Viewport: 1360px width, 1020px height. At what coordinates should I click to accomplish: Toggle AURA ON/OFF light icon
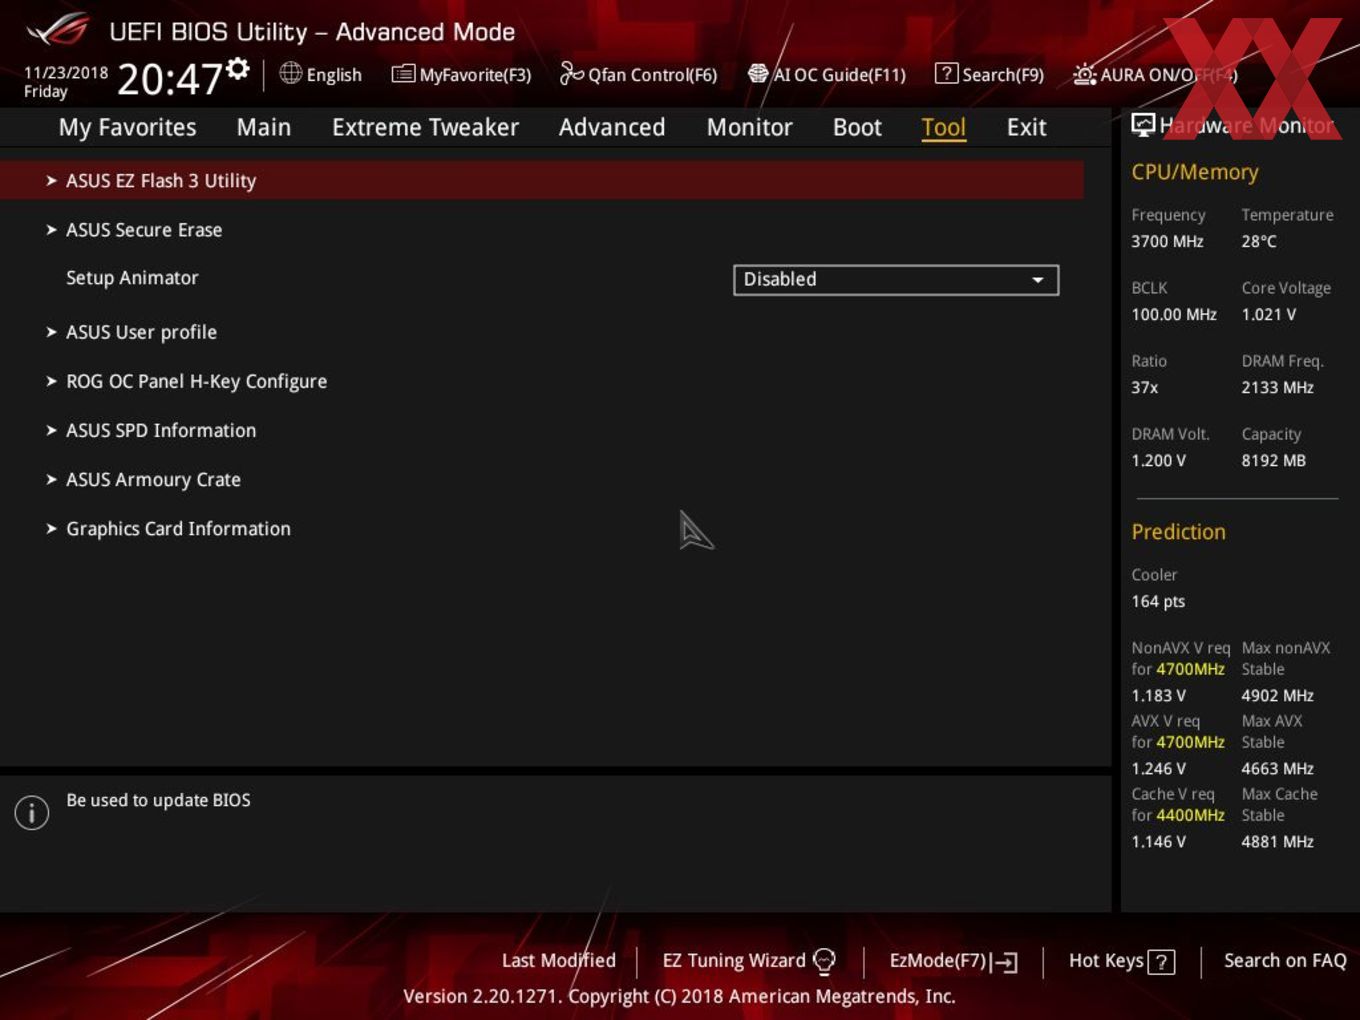1085,74
